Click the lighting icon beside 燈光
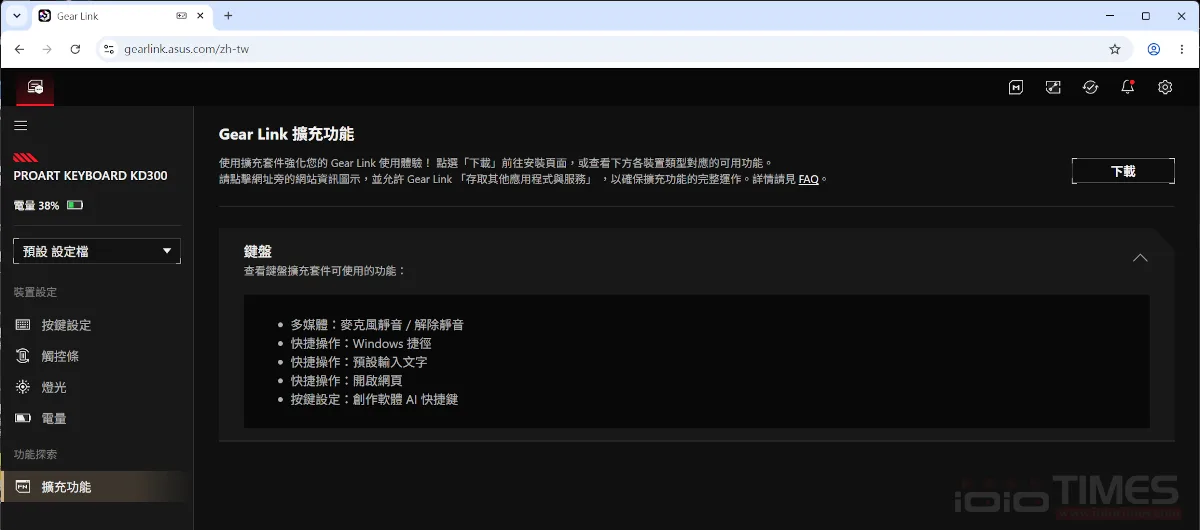Viewport: 1200px width, 530px height. [x=23, y=387]
